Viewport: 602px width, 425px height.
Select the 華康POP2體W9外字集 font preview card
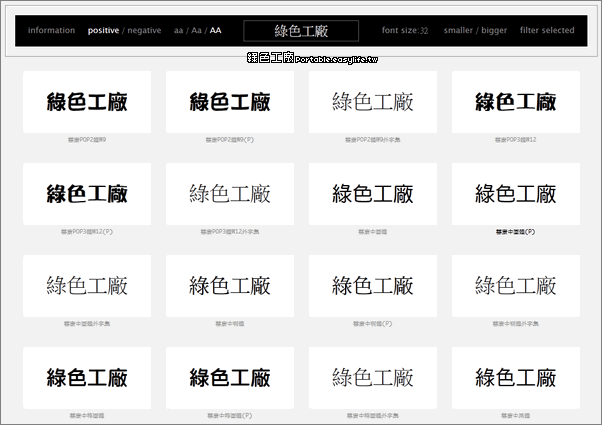point(373,102)
